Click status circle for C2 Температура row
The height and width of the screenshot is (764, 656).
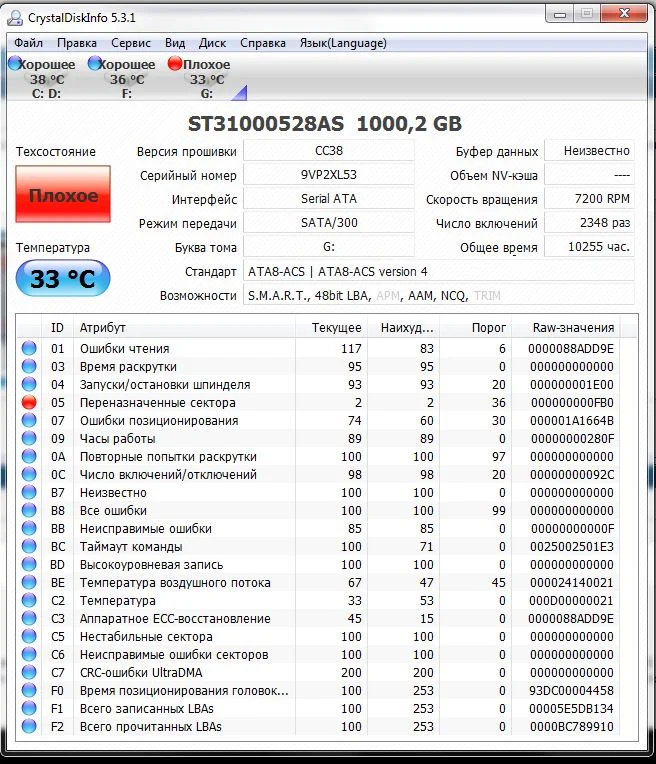(x=29, y=600)
